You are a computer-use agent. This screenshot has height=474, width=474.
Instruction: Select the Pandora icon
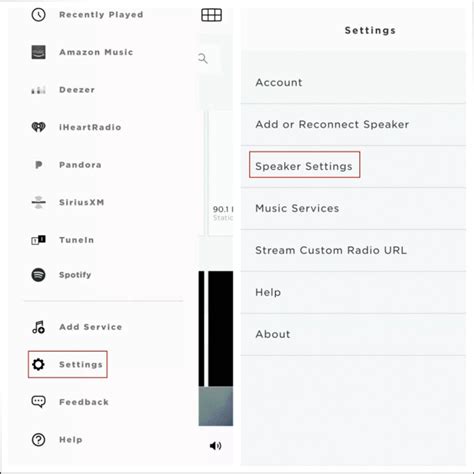coord(39,165)
